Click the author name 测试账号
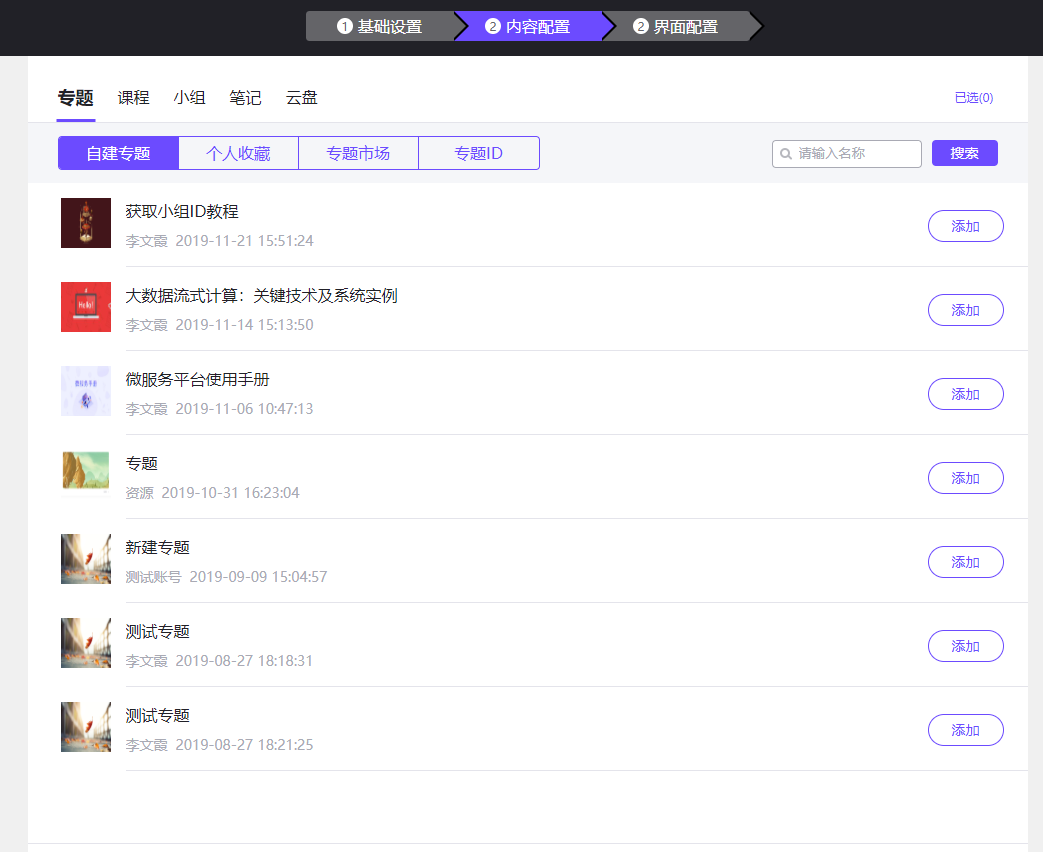This screenshot has height=852, width=1043. 153,577
